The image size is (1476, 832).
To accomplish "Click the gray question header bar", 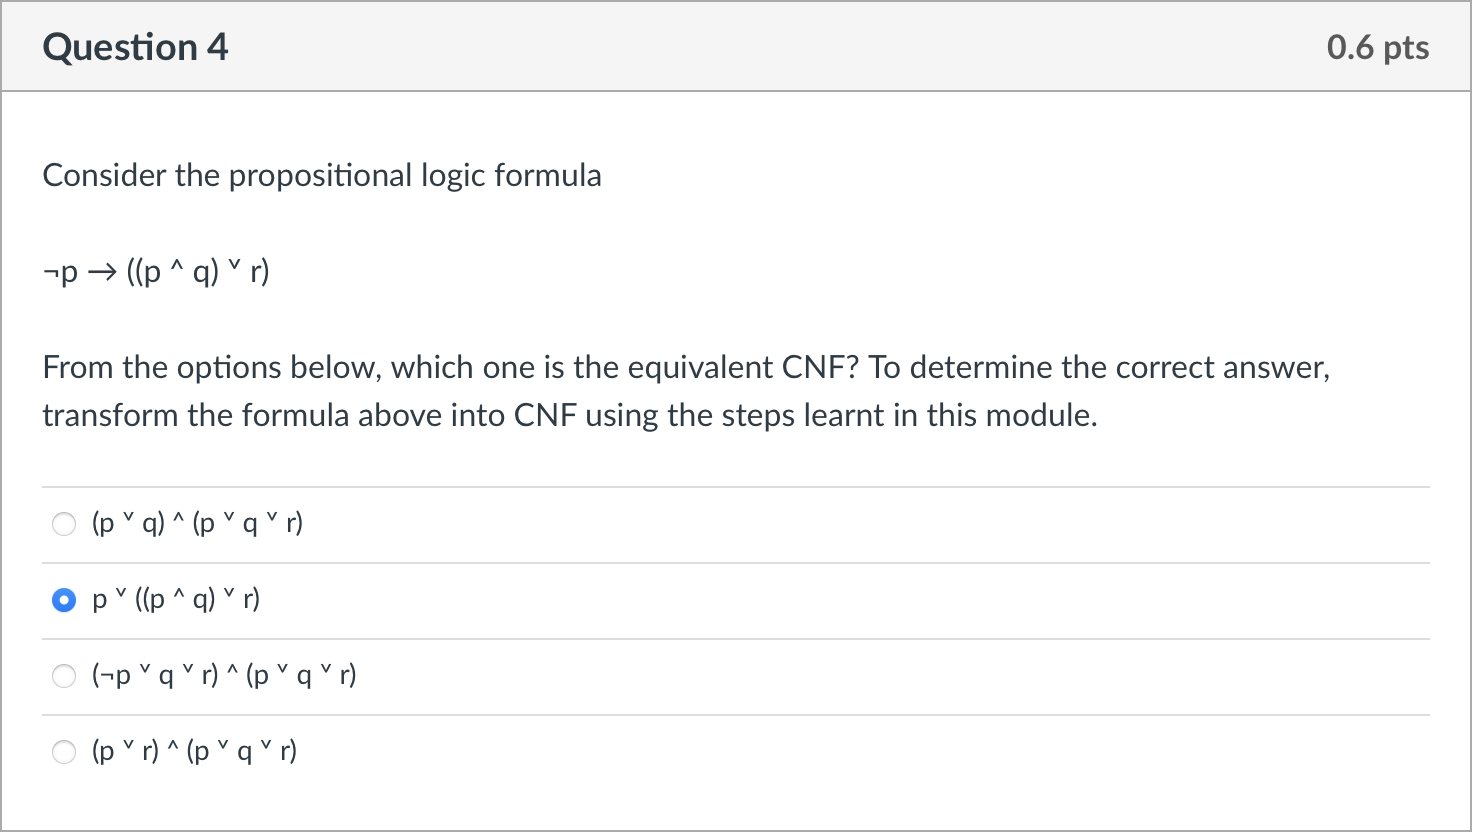I will pos(738,46).
